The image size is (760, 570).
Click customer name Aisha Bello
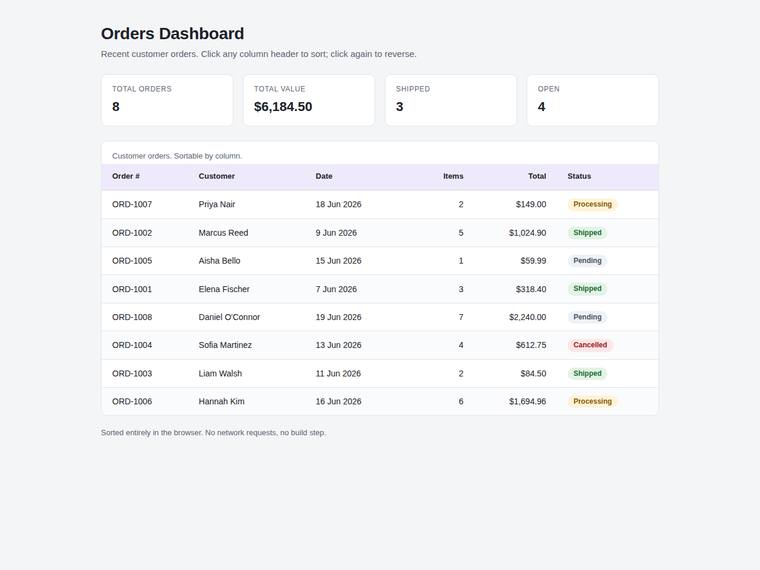tap(220, 261)
